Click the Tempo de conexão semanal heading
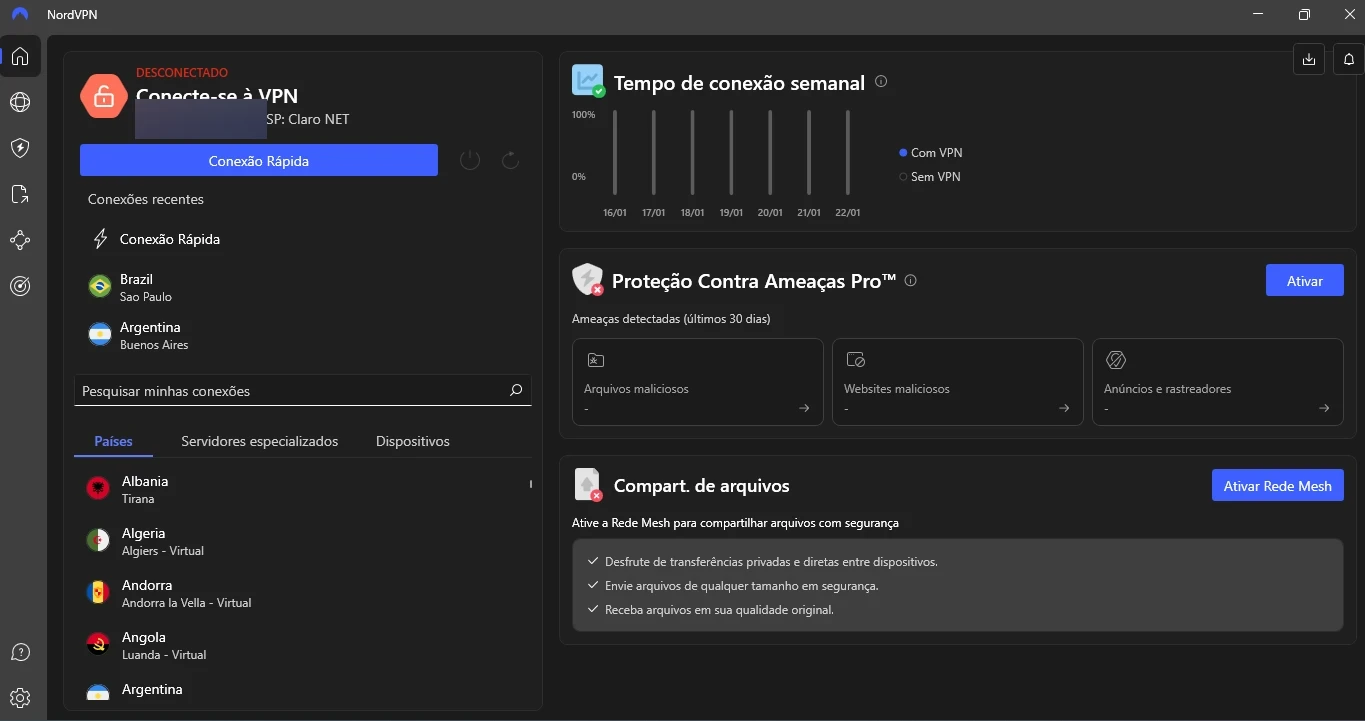The width and height of the screenshot is (1365, 721). (x=739, y=83)
